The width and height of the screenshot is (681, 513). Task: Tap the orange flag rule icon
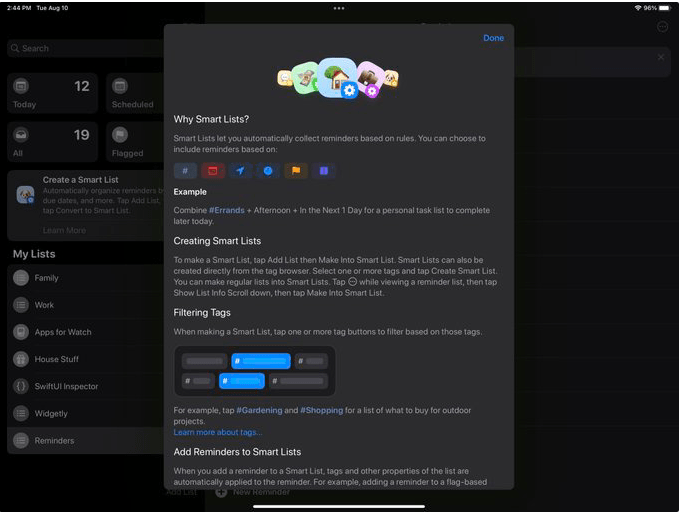[296, 171]
